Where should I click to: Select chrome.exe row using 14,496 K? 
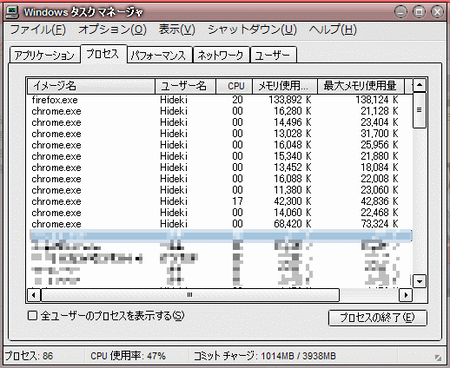pos(220,122)
